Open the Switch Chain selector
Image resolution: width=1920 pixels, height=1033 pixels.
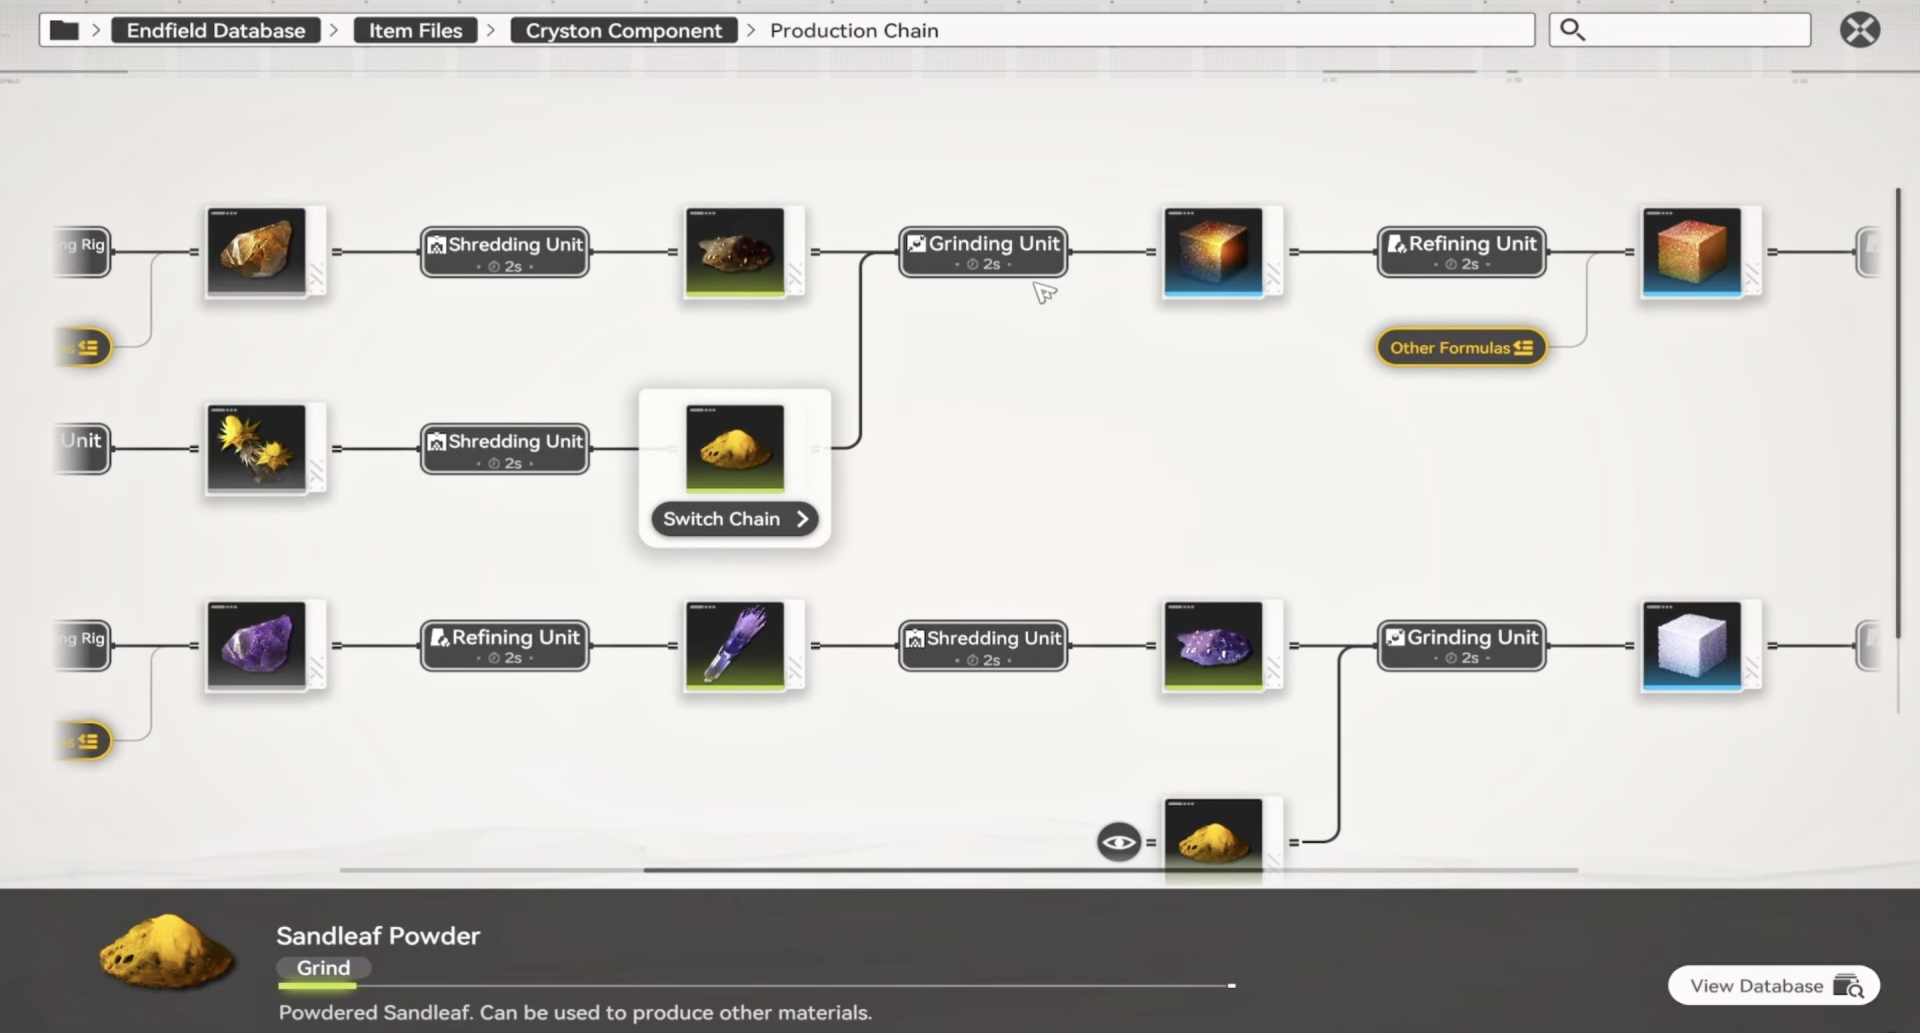pos(734,519)
